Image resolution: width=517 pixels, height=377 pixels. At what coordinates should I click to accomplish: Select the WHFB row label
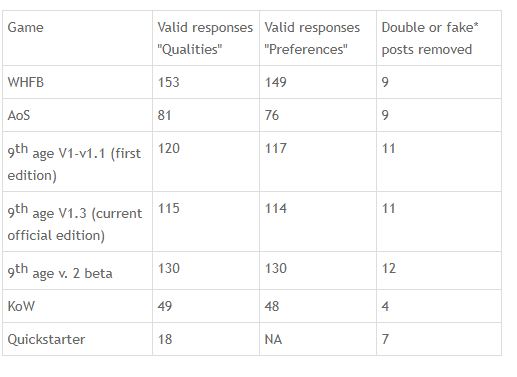(x=26, y=82)
